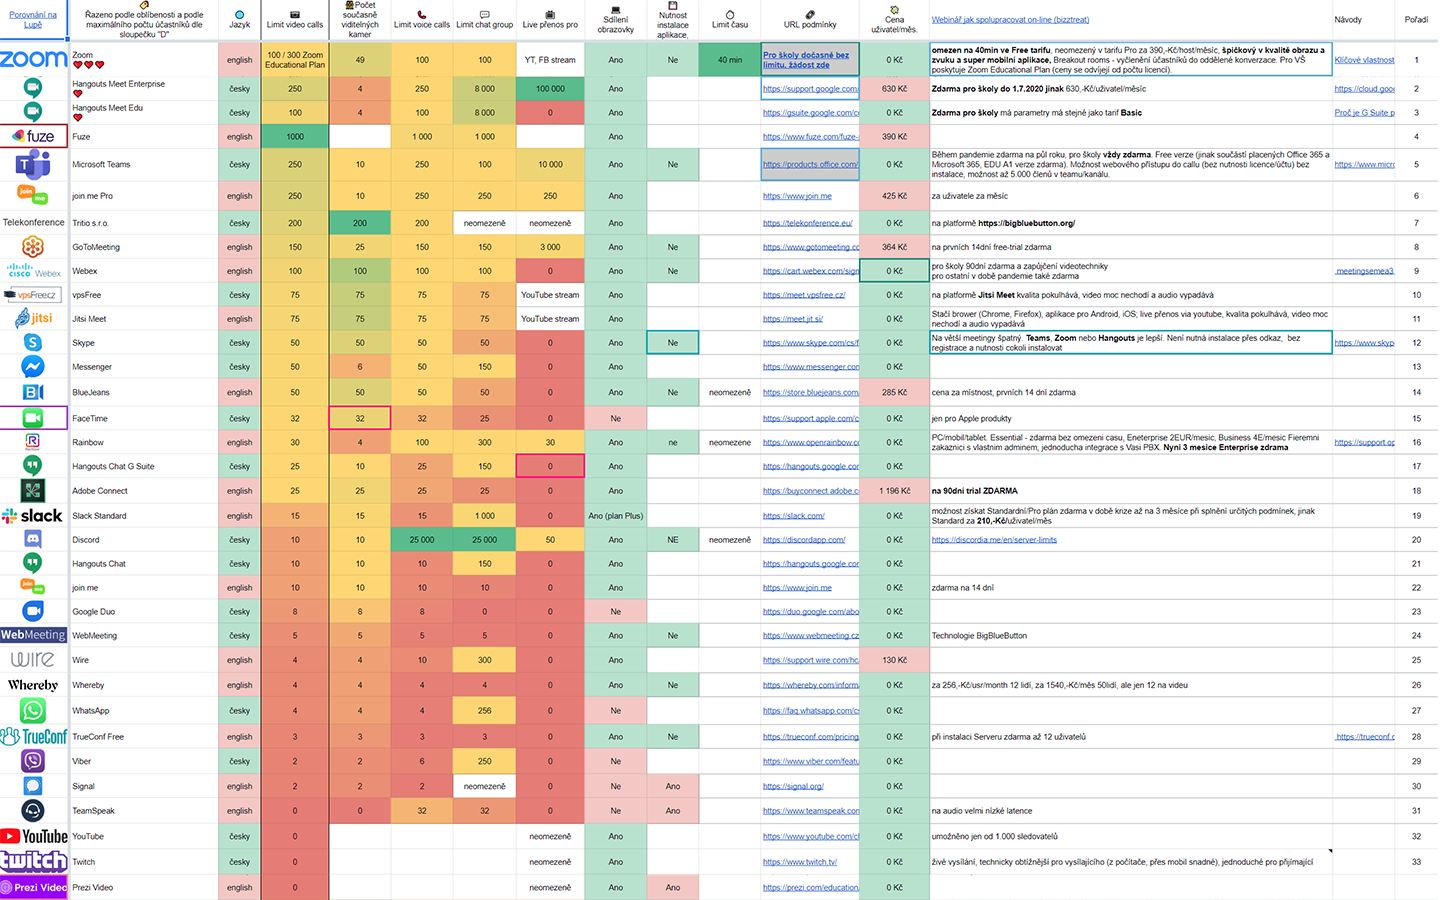The height and width of the screenshot is (900, 1440).
Task: Select the 'Ano (plan Plus)' cell
Action: 616,516
